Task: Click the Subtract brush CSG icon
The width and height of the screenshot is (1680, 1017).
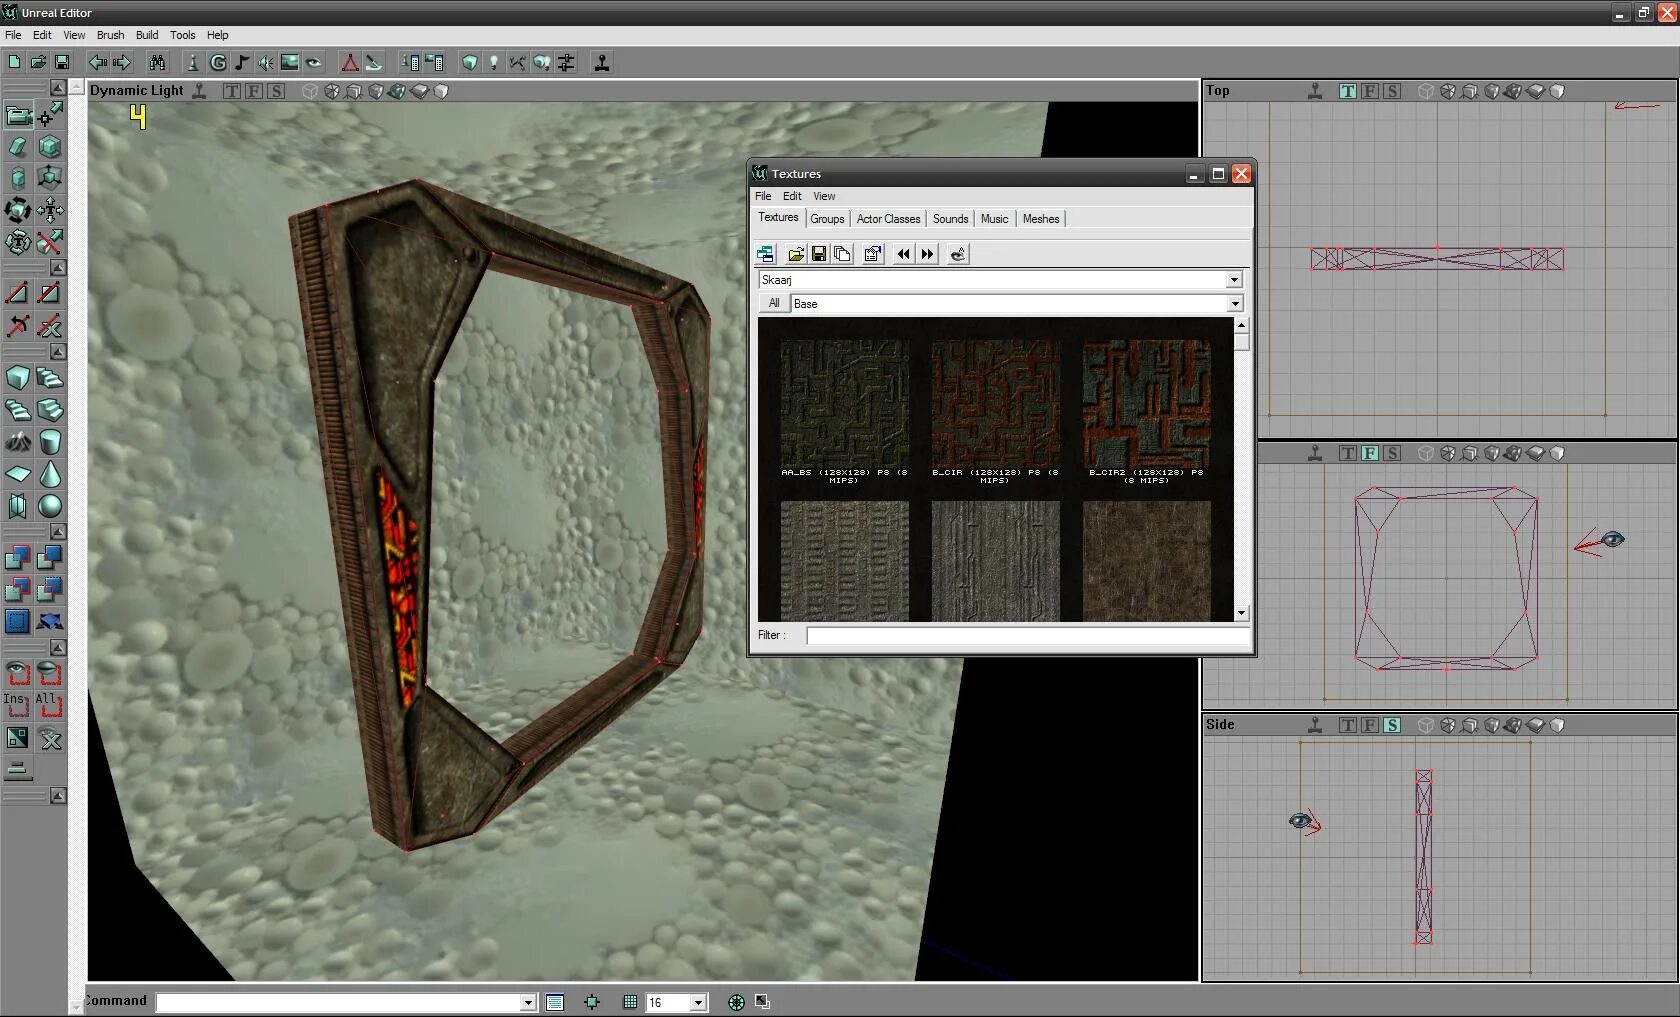Action: point(50,557)
